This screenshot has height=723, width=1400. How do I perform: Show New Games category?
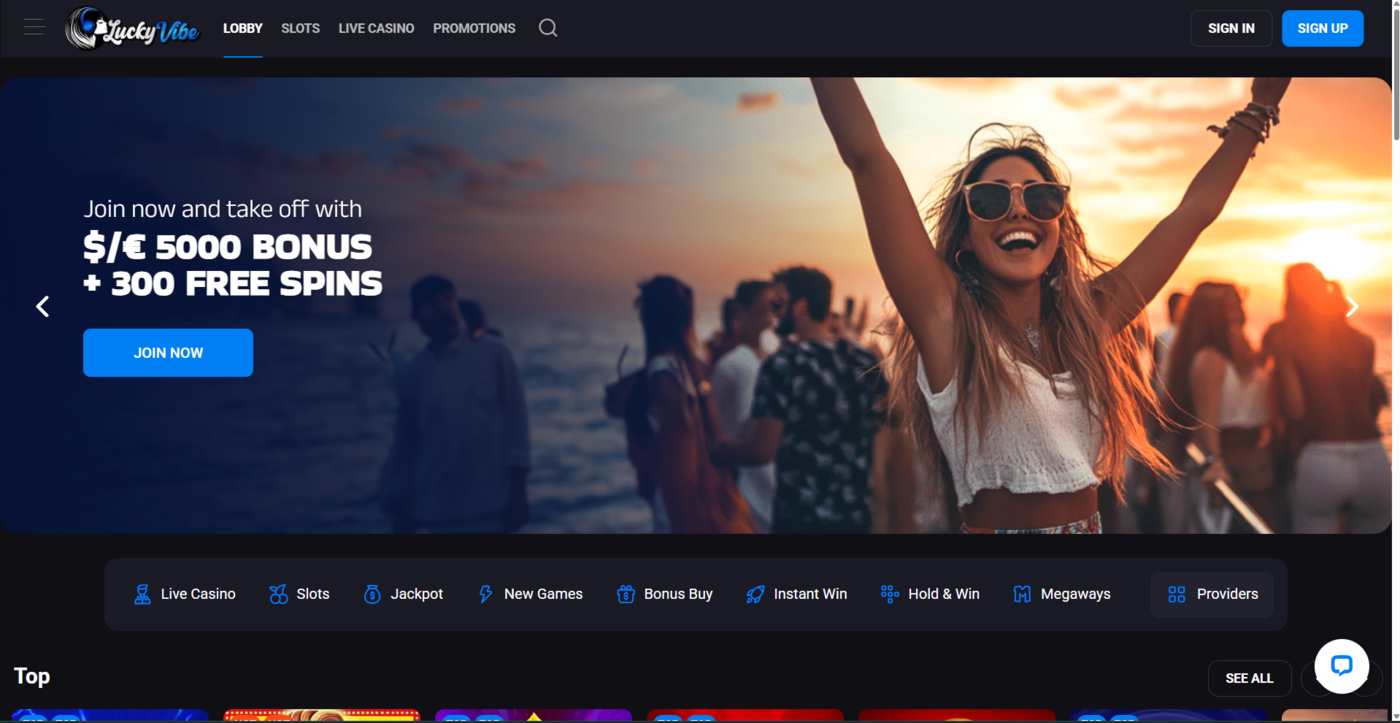[x=530, y=594]
